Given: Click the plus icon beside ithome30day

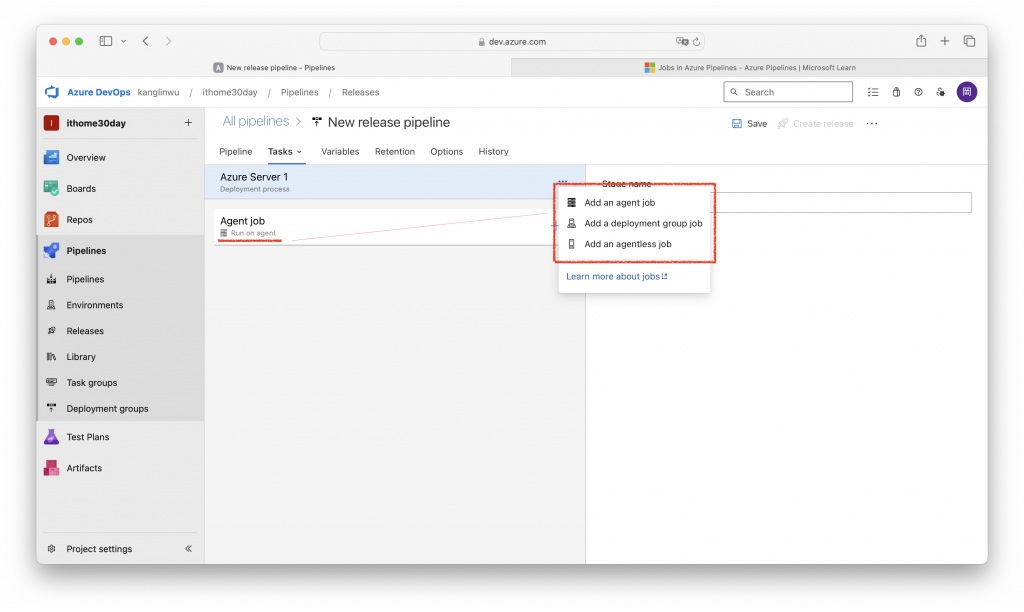Looking at the screenshot, I should [x=188, y=123].
